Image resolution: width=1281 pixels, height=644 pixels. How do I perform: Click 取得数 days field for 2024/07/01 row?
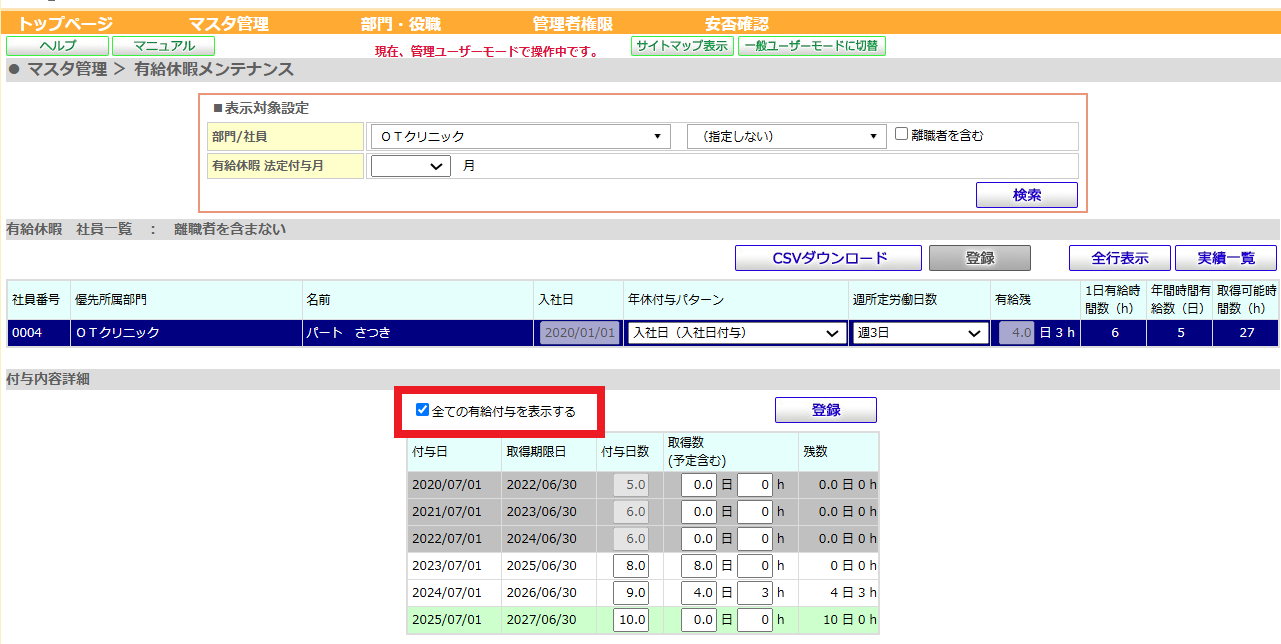[699, 592]
